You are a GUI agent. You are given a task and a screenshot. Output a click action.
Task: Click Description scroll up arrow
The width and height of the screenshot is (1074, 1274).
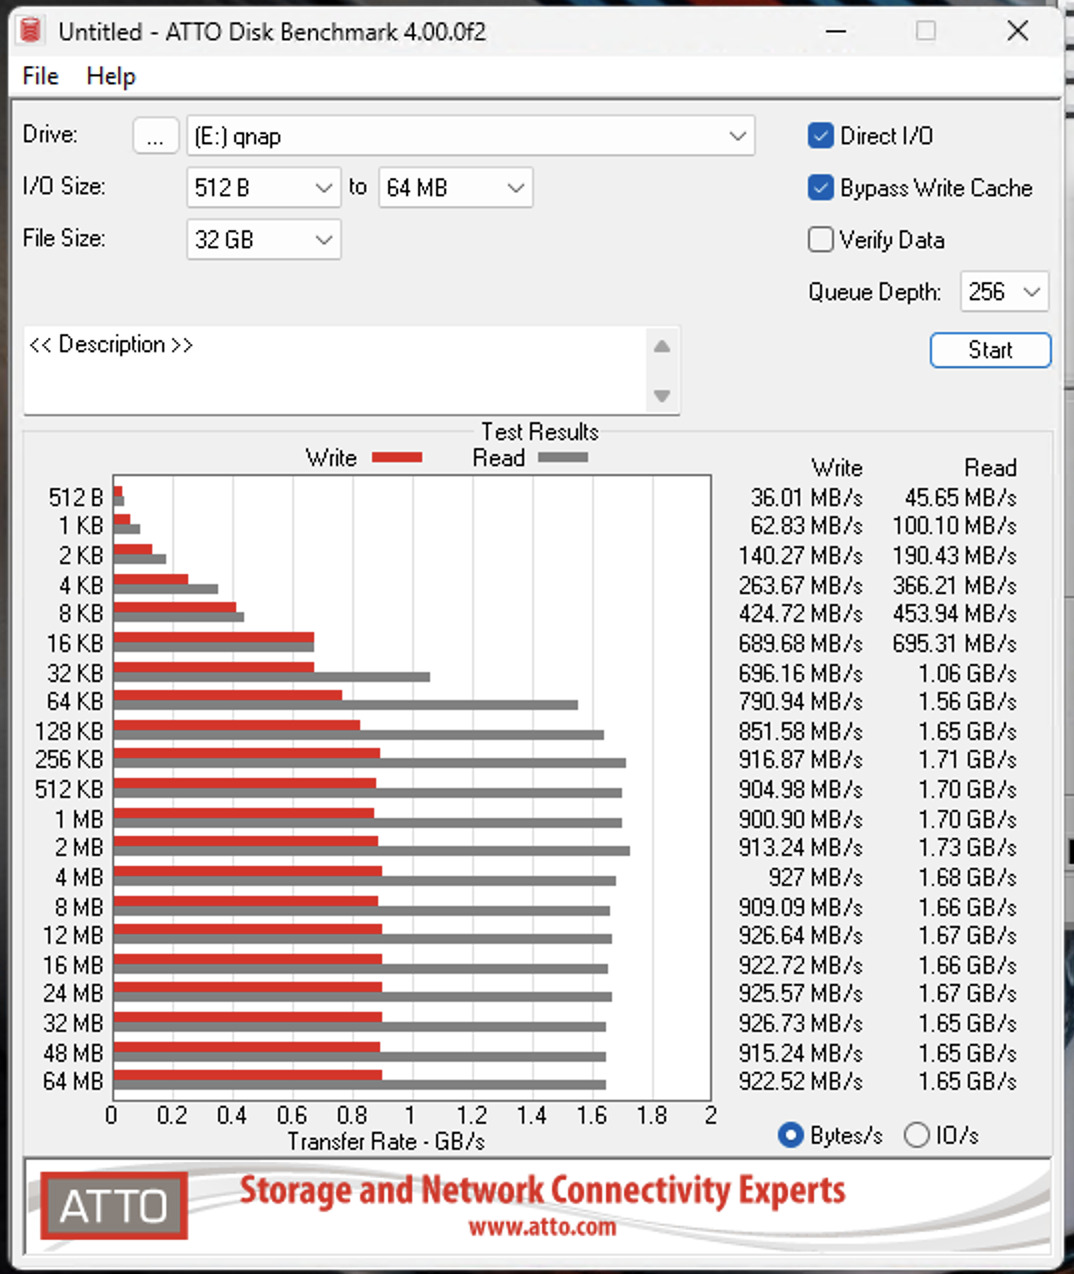point(662,346)
